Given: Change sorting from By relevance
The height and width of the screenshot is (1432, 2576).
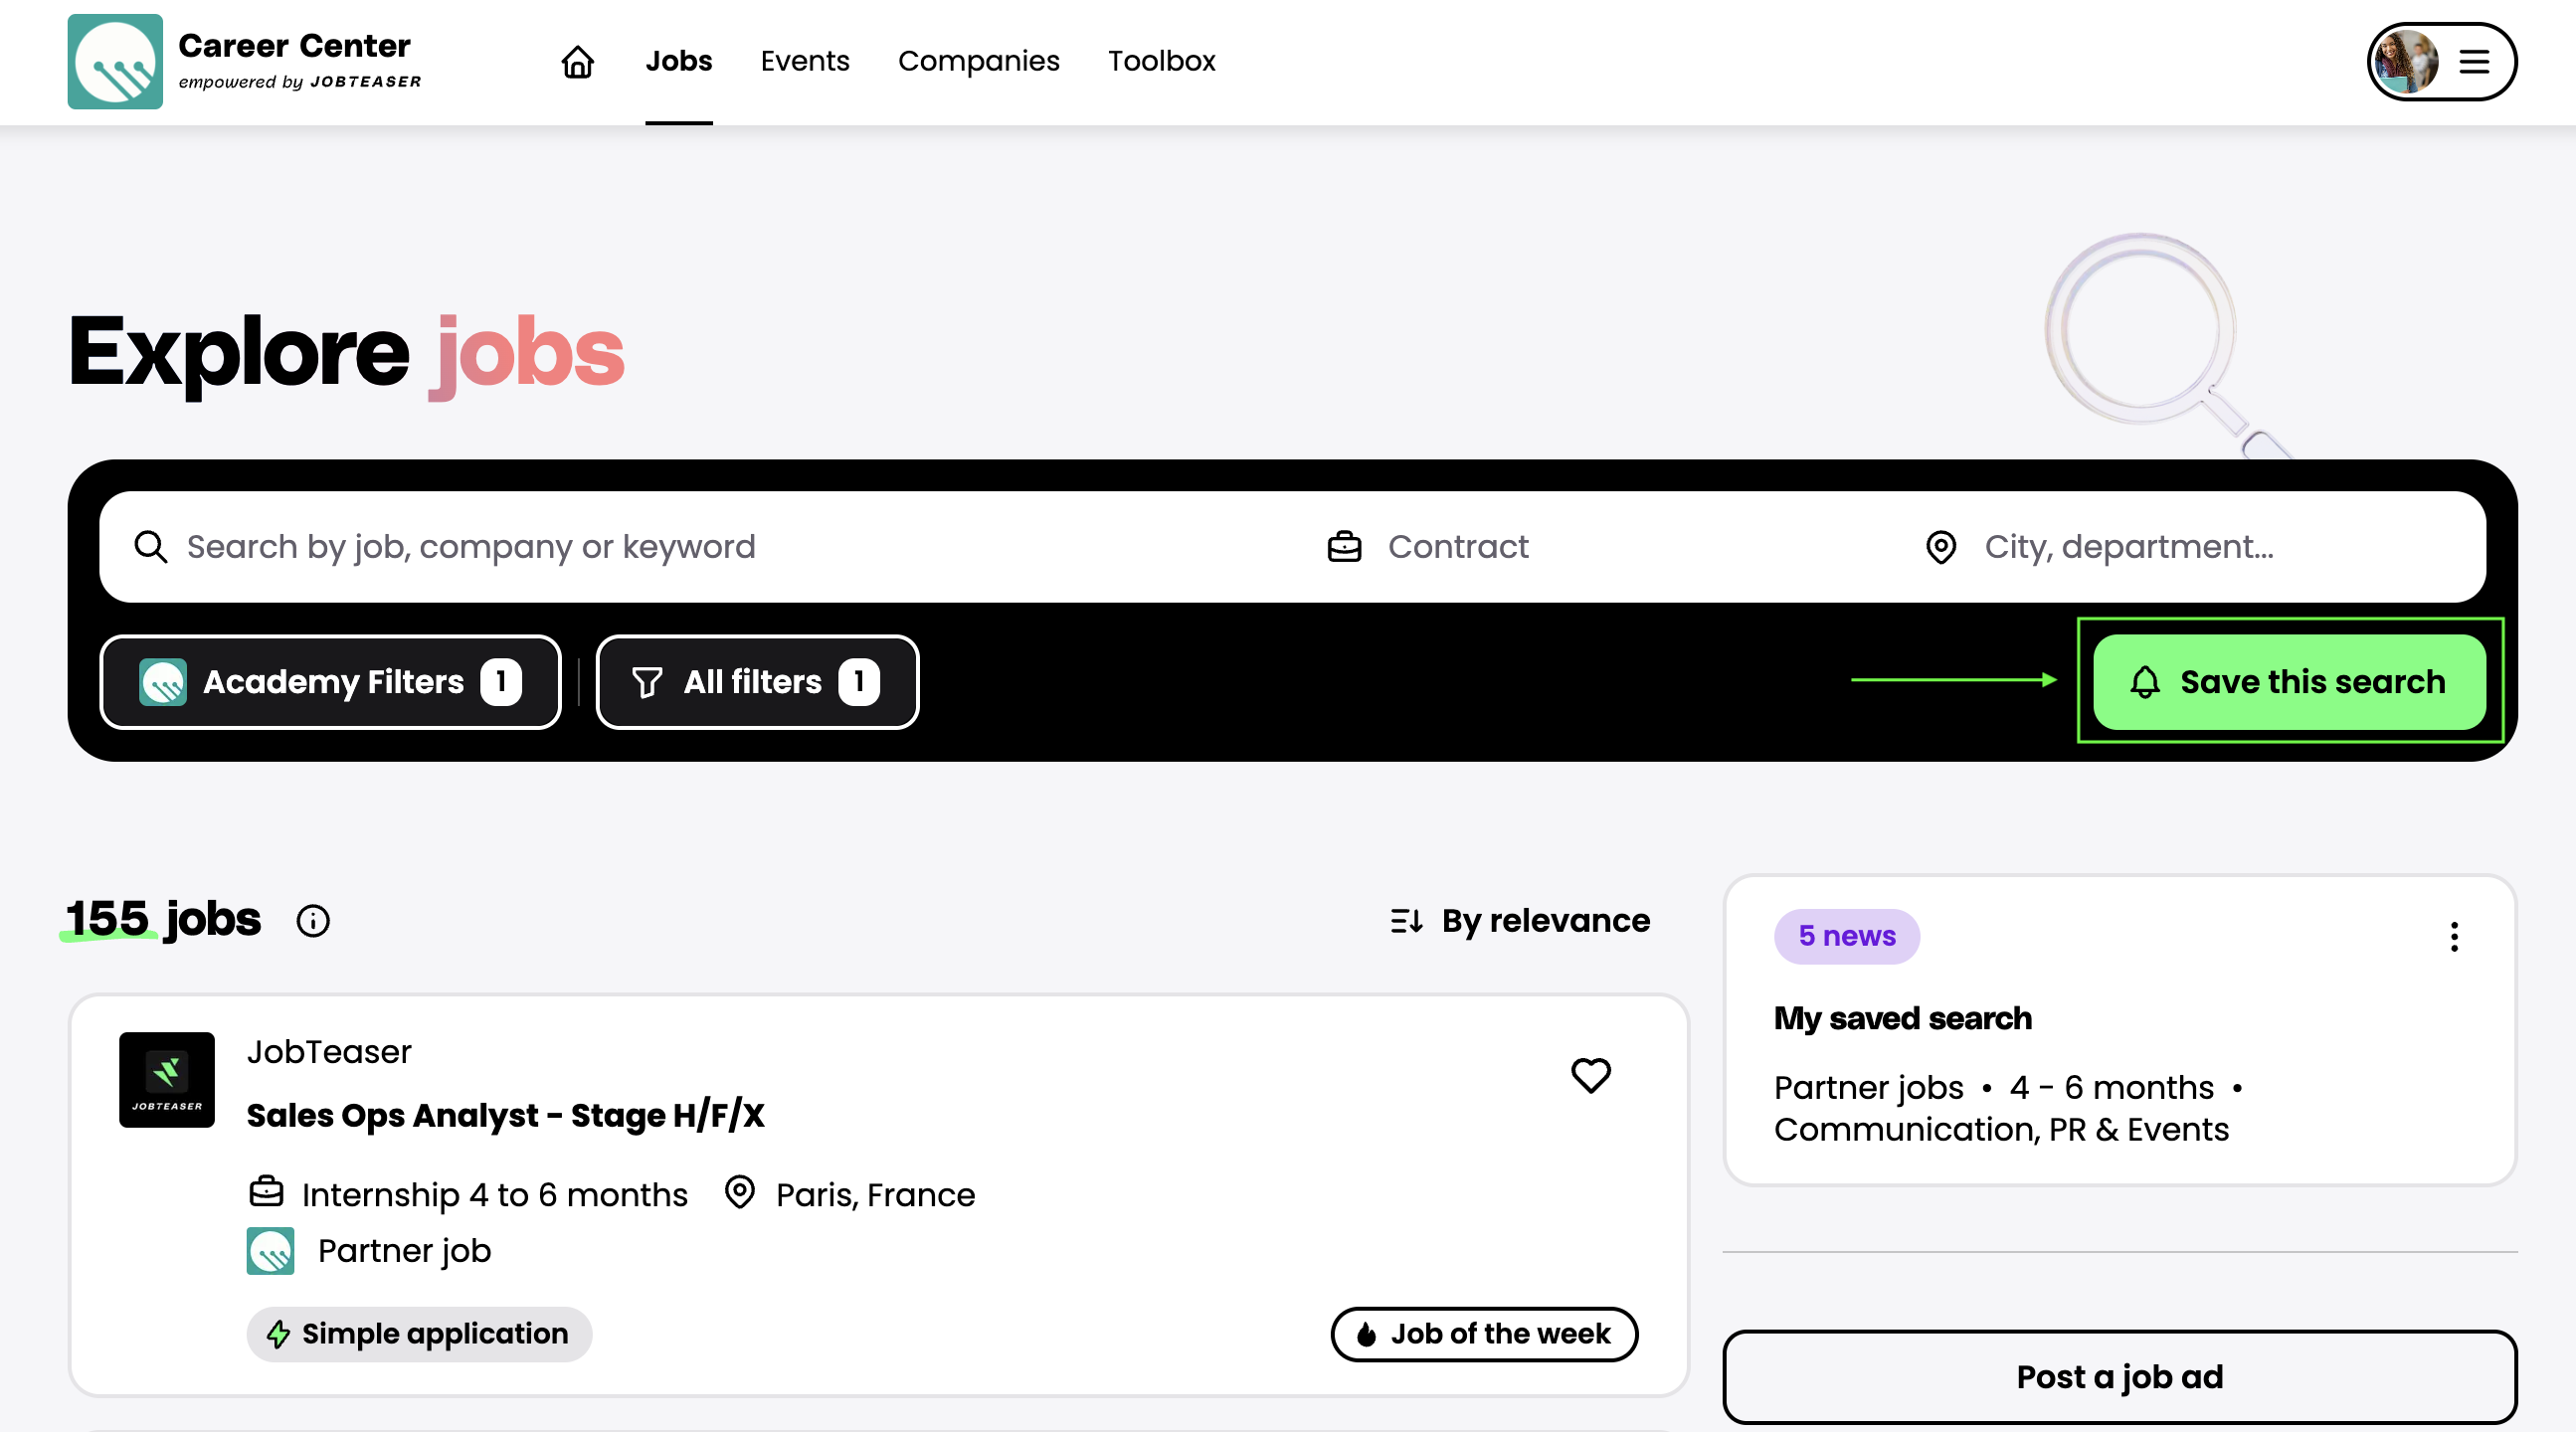Looking at the screenshot, I should 1520,920.
